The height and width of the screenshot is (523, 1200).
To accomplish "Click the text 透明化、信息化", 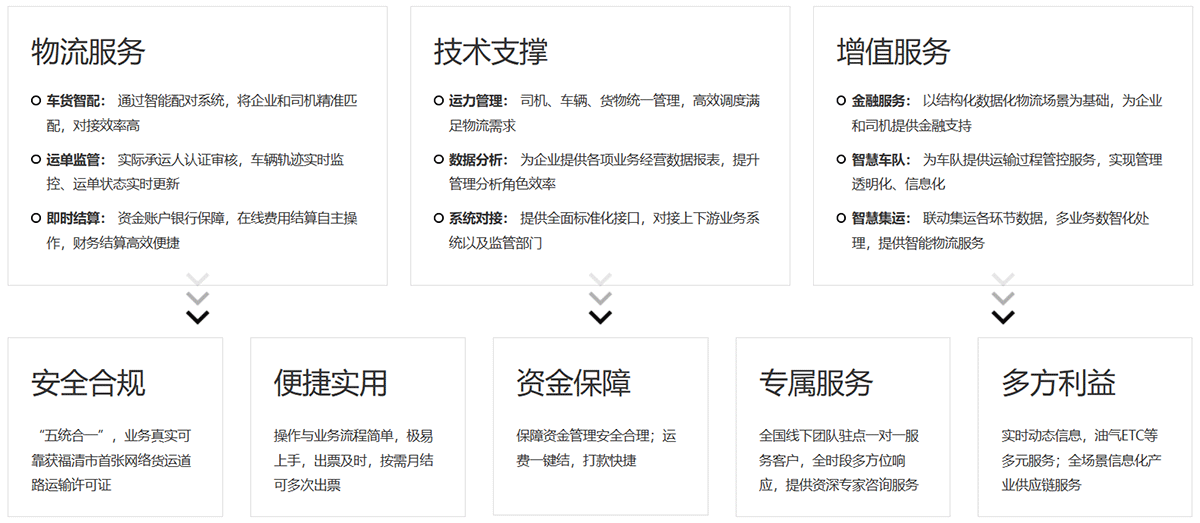I will [x=898, y=184].
